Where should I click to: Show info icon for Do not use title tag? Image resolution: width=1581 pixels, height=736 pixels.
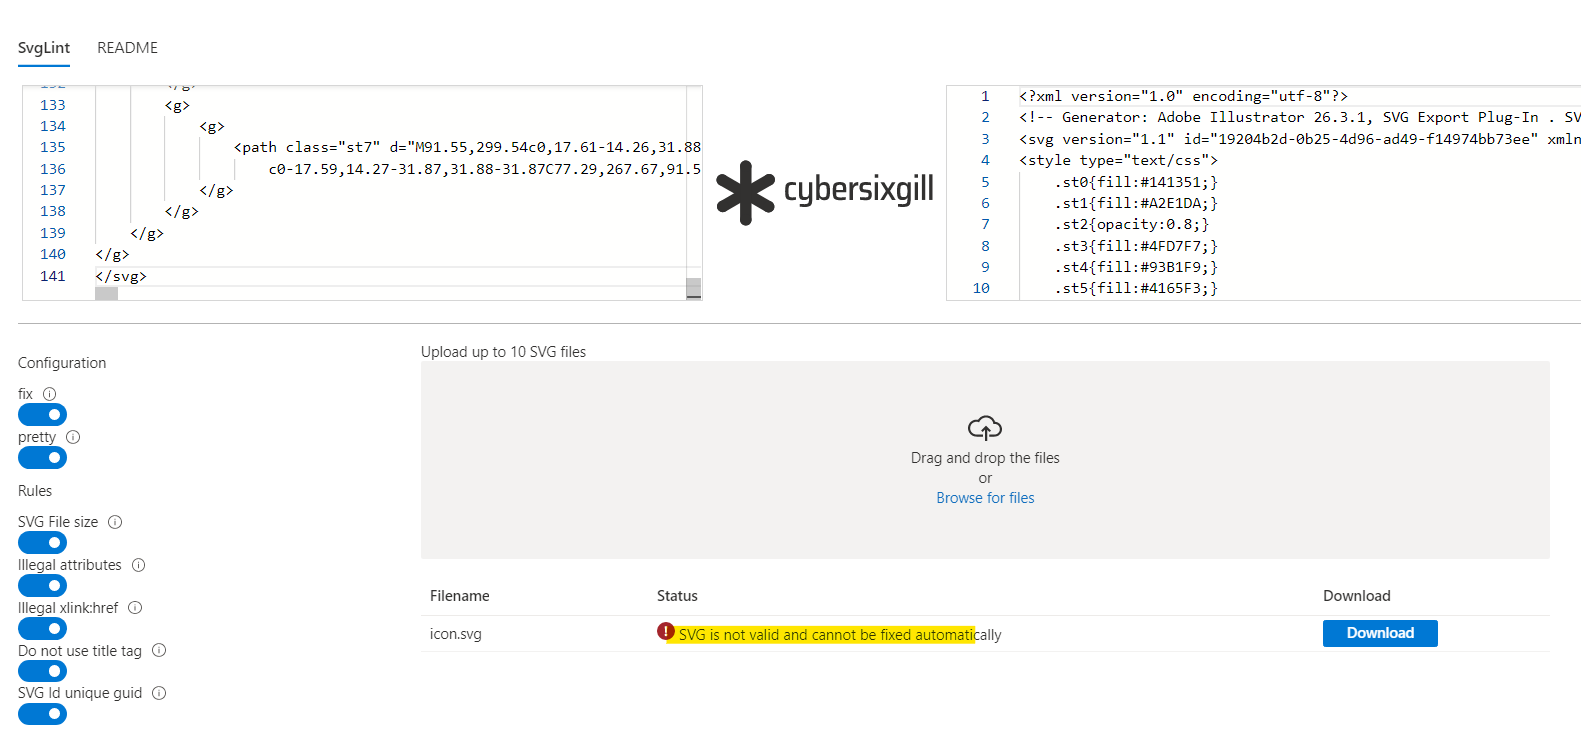click(x=159, y=651)
